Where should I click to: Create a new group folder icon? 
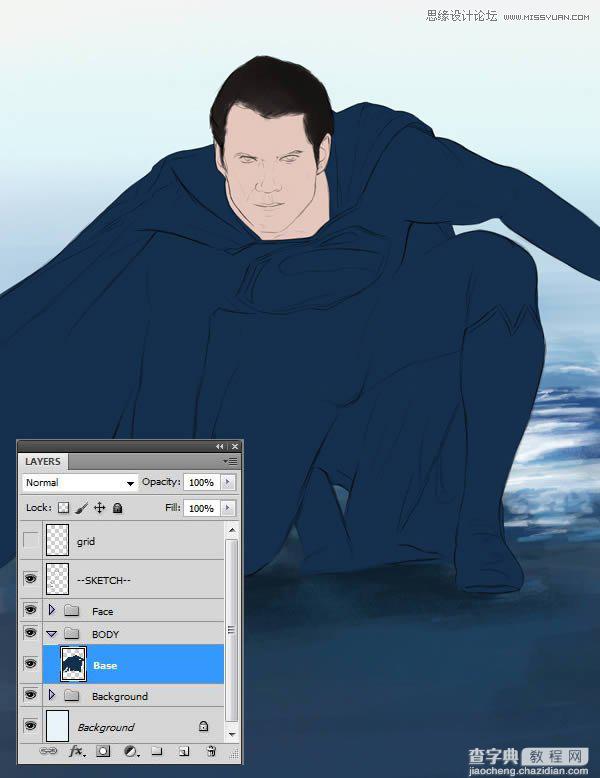[x=157, y=751]
